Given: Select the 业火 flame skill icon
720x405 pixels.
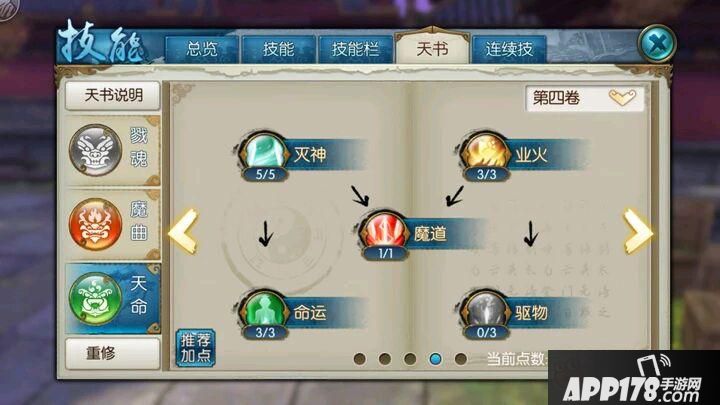Looking at the screenshot, I should (486, 152).
